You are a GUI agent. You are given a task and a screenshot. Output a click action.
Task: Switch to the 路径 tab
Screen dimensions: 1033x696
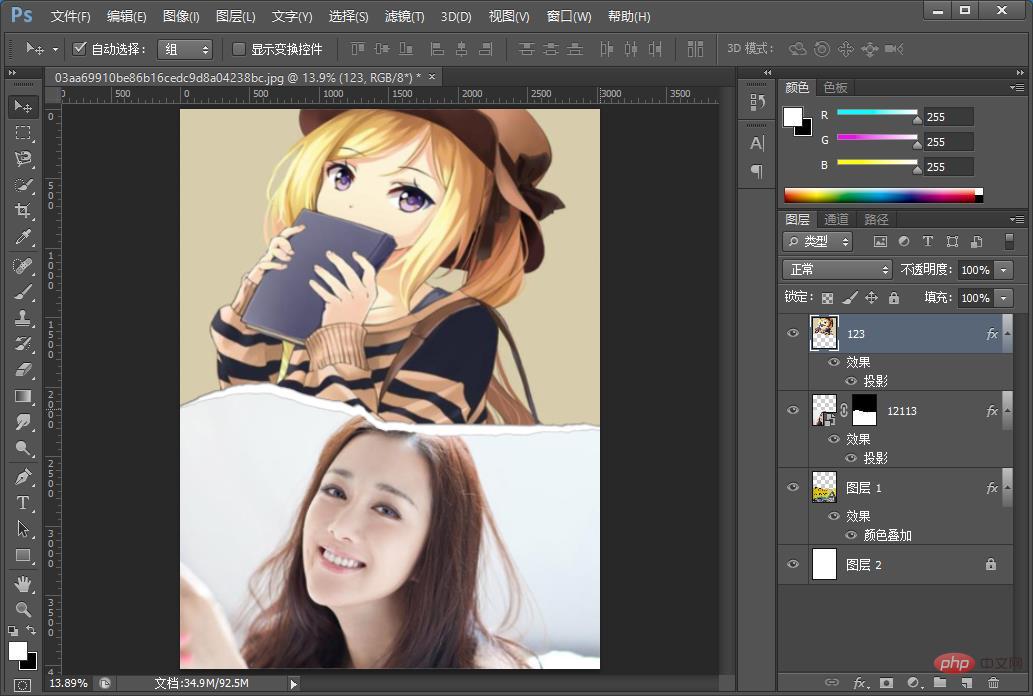pyautogui.click(x=876, y=219)
